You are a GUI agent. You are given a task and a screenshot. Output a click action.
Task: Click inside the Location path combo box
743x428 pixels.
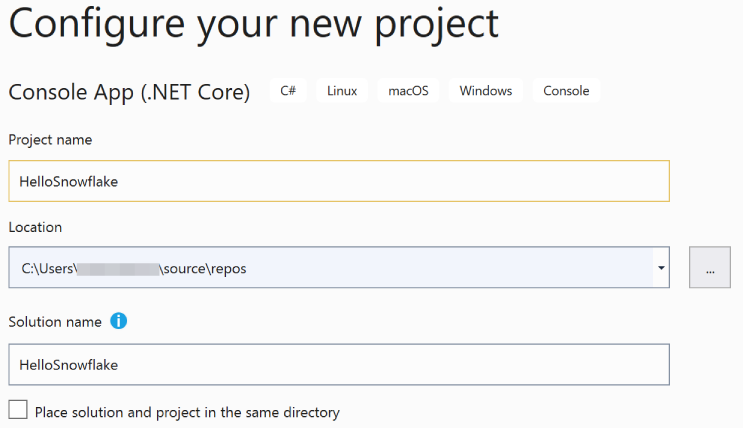pos(400,268)
